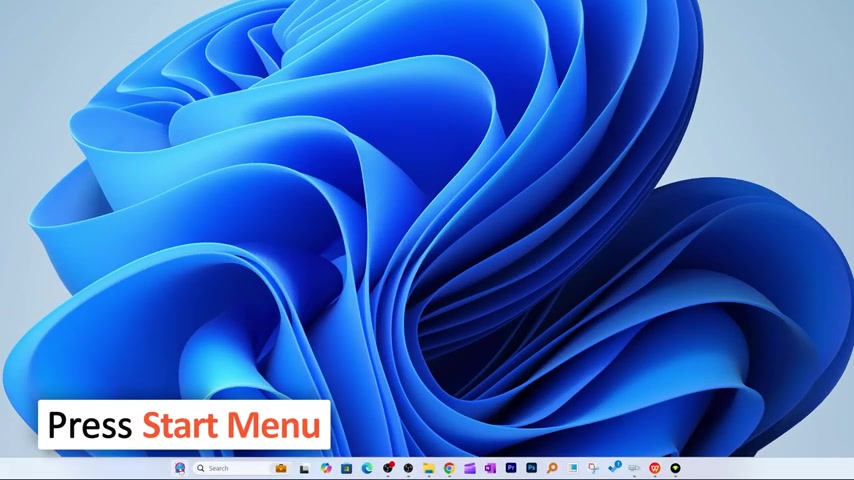The height and width of the screenshot is (480, 854).
Task: Open File Explorer folder icon
Action: coord(429,468)
